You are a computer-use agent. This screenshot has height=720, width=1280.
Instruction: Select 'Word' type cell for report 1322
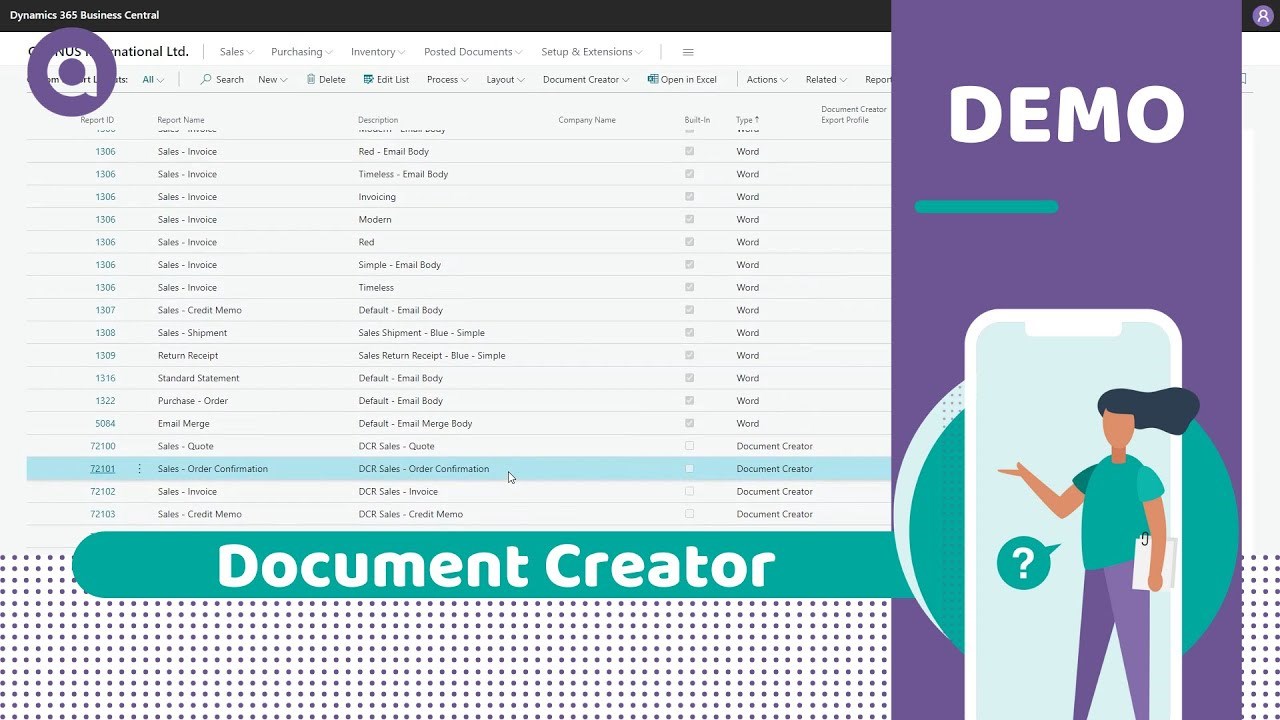(748, 401)
